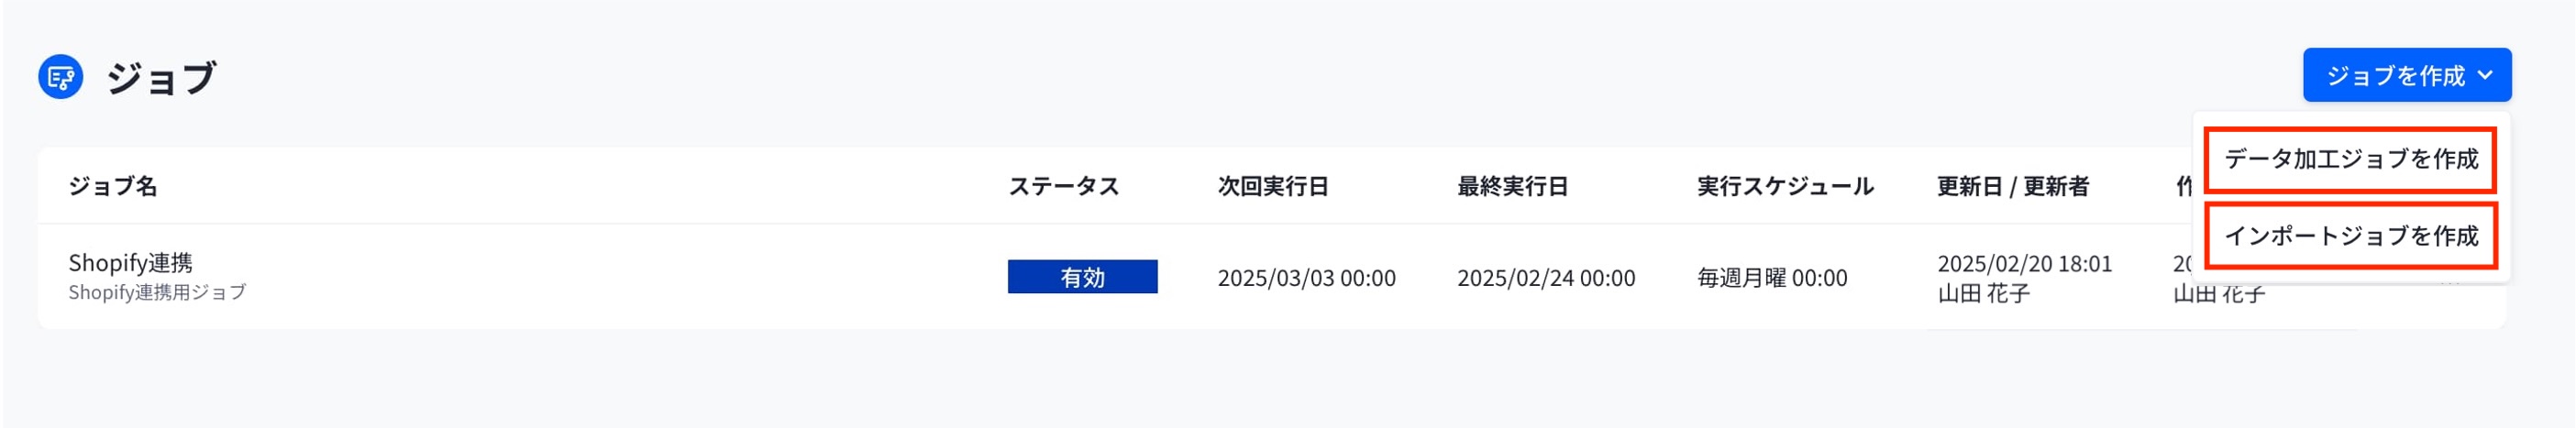2576x428 pixels.
Task: Click the schedule 毎週月曜 00:00 cell
Action: pos(1772,278)
